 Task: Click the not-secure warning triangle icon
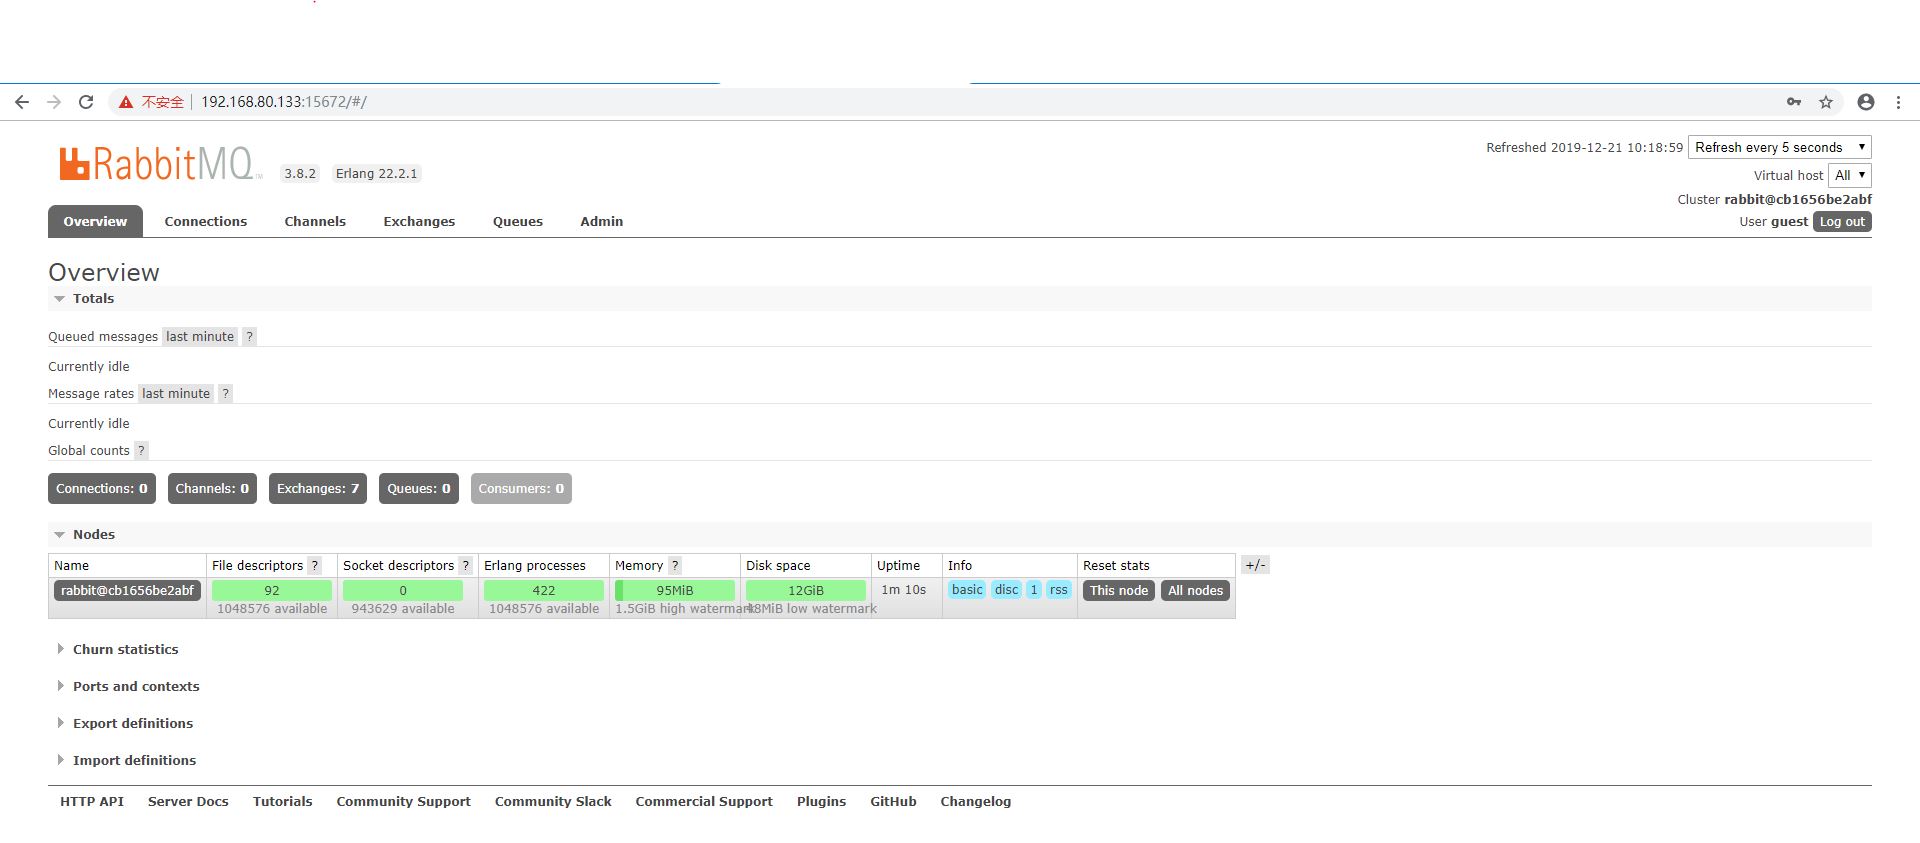[126, 102]
